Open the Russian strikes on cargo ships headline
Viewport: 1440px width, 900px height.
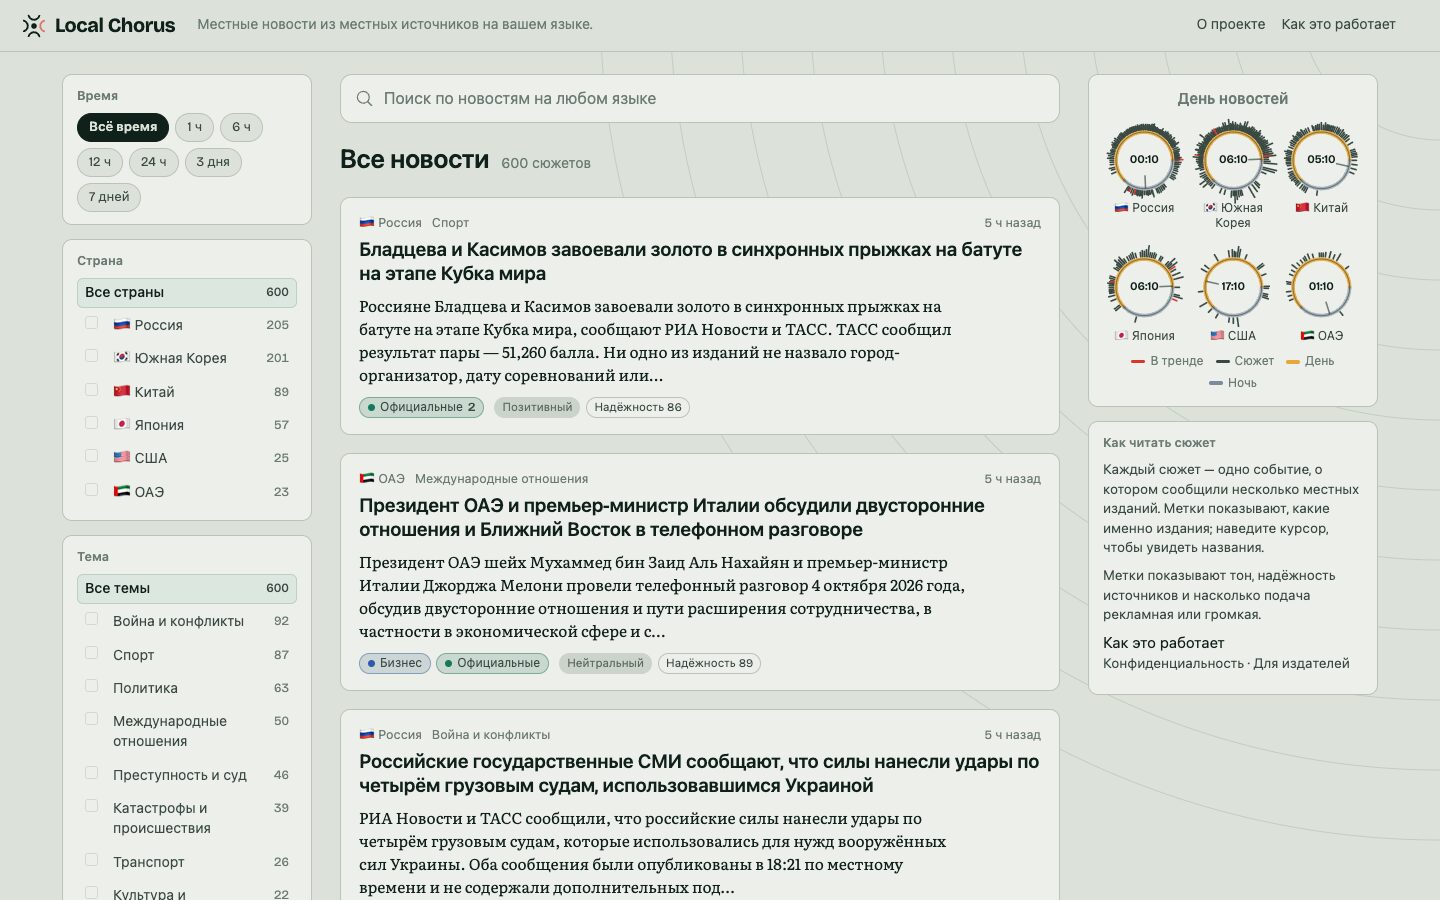[x=699, y=774]
